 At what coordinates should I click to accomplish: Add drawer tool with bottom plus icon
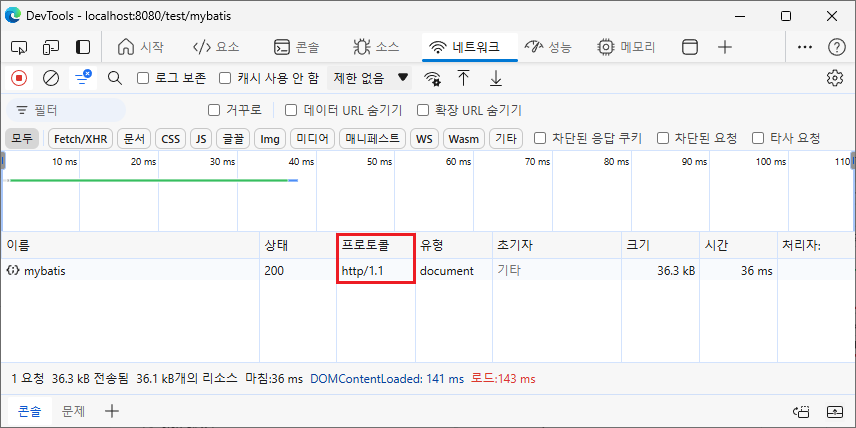111,411
